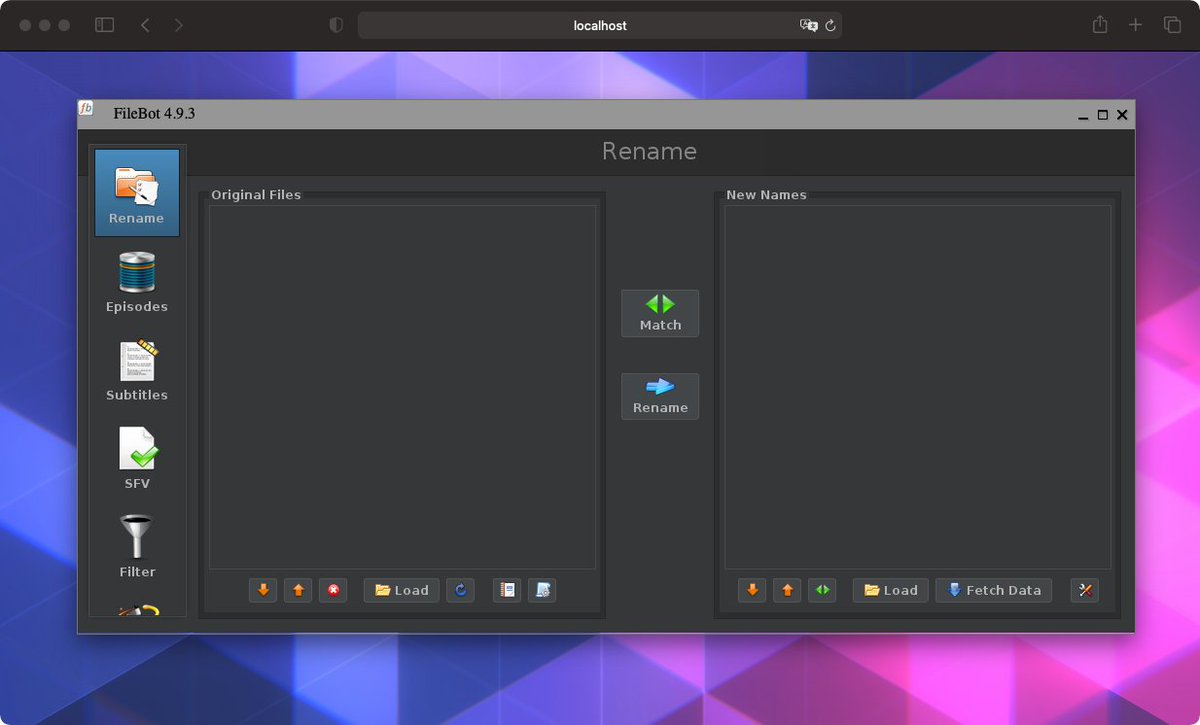This screenshot has width=1200, height=725.
Task: Maximize the FileBot window
Action: (1103, 115)
